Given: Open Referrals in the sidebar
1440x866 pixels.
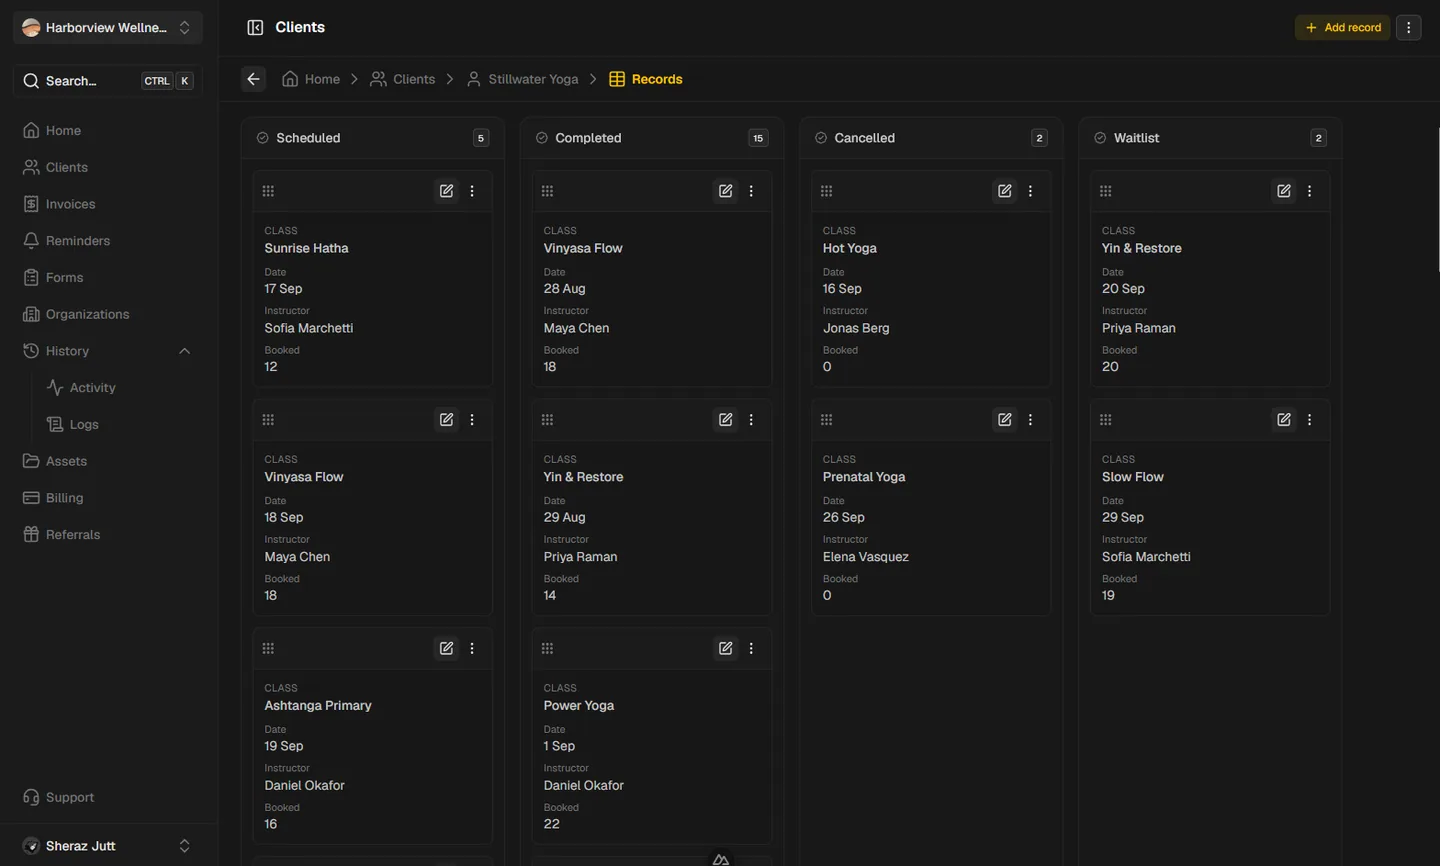Looking at the screenshot, I should point(108,534).
